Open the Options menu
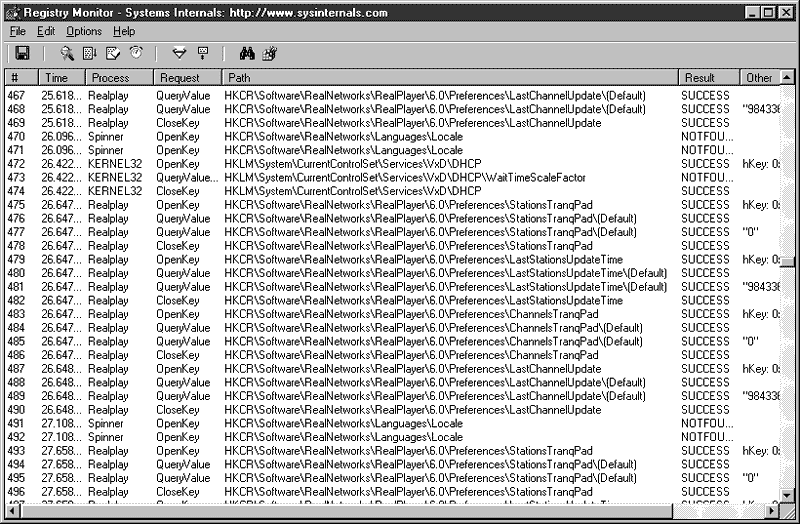 coord(84,32)
